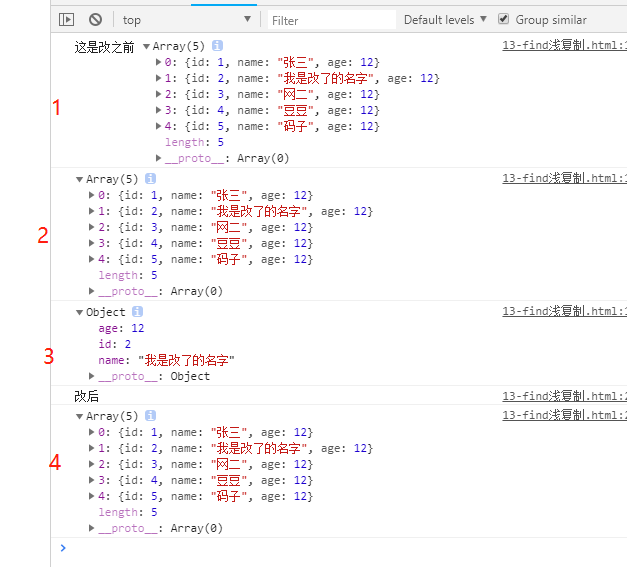The width and height of the screenshot is (627, 567).
Task: Expand item 4 码子 in last array
Action: (x=92, y=496)
